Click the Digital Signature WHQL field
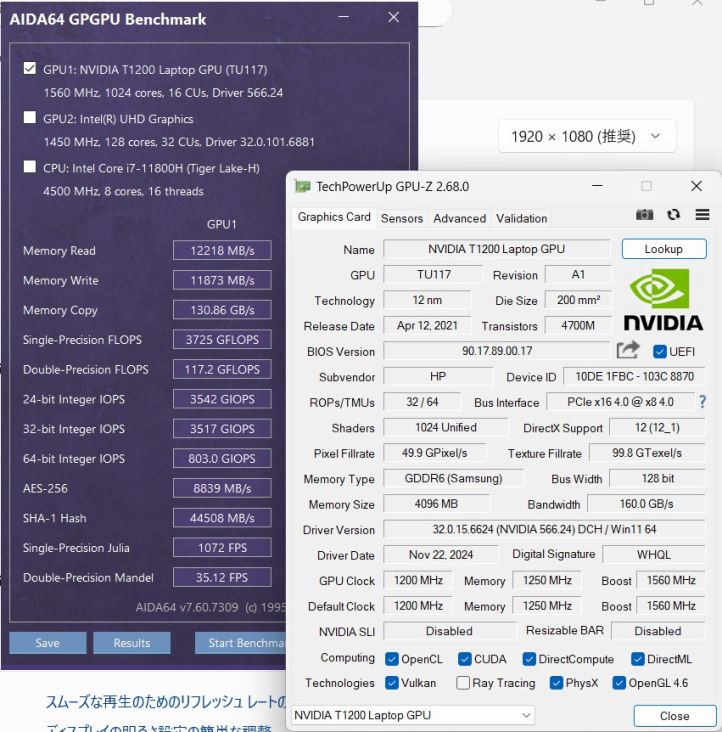The height and width of the screenshot is (732, 722). 654,555
